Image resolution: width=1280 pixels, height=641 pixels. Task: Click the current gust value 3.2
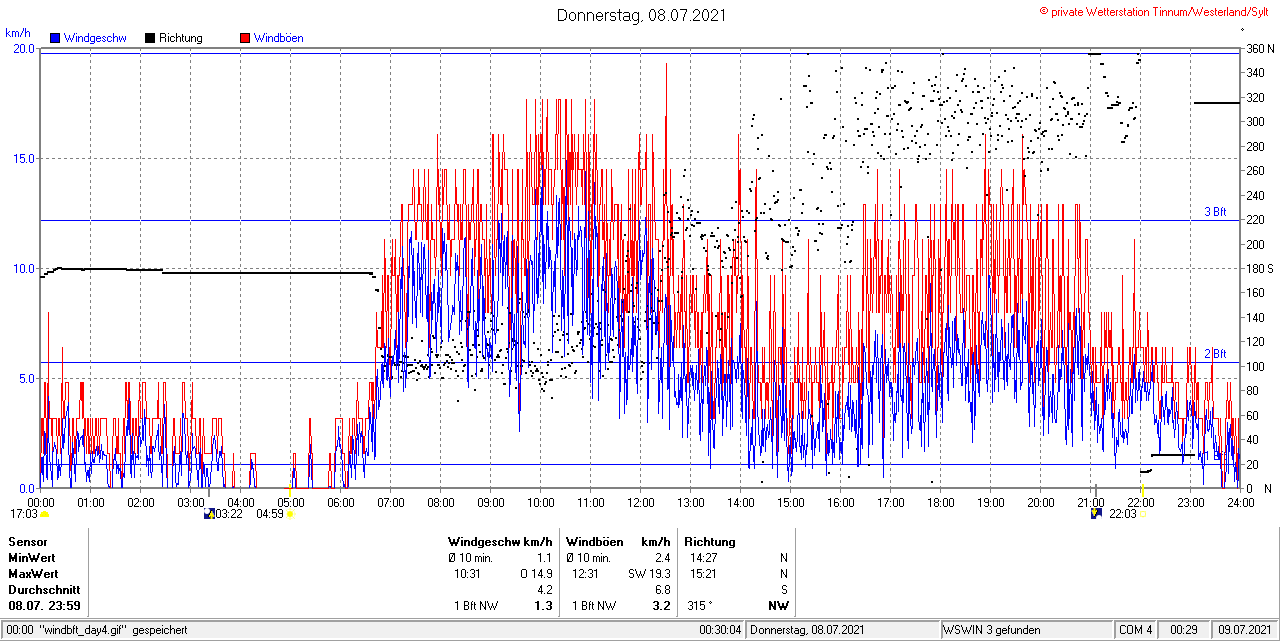pos(662,606)
